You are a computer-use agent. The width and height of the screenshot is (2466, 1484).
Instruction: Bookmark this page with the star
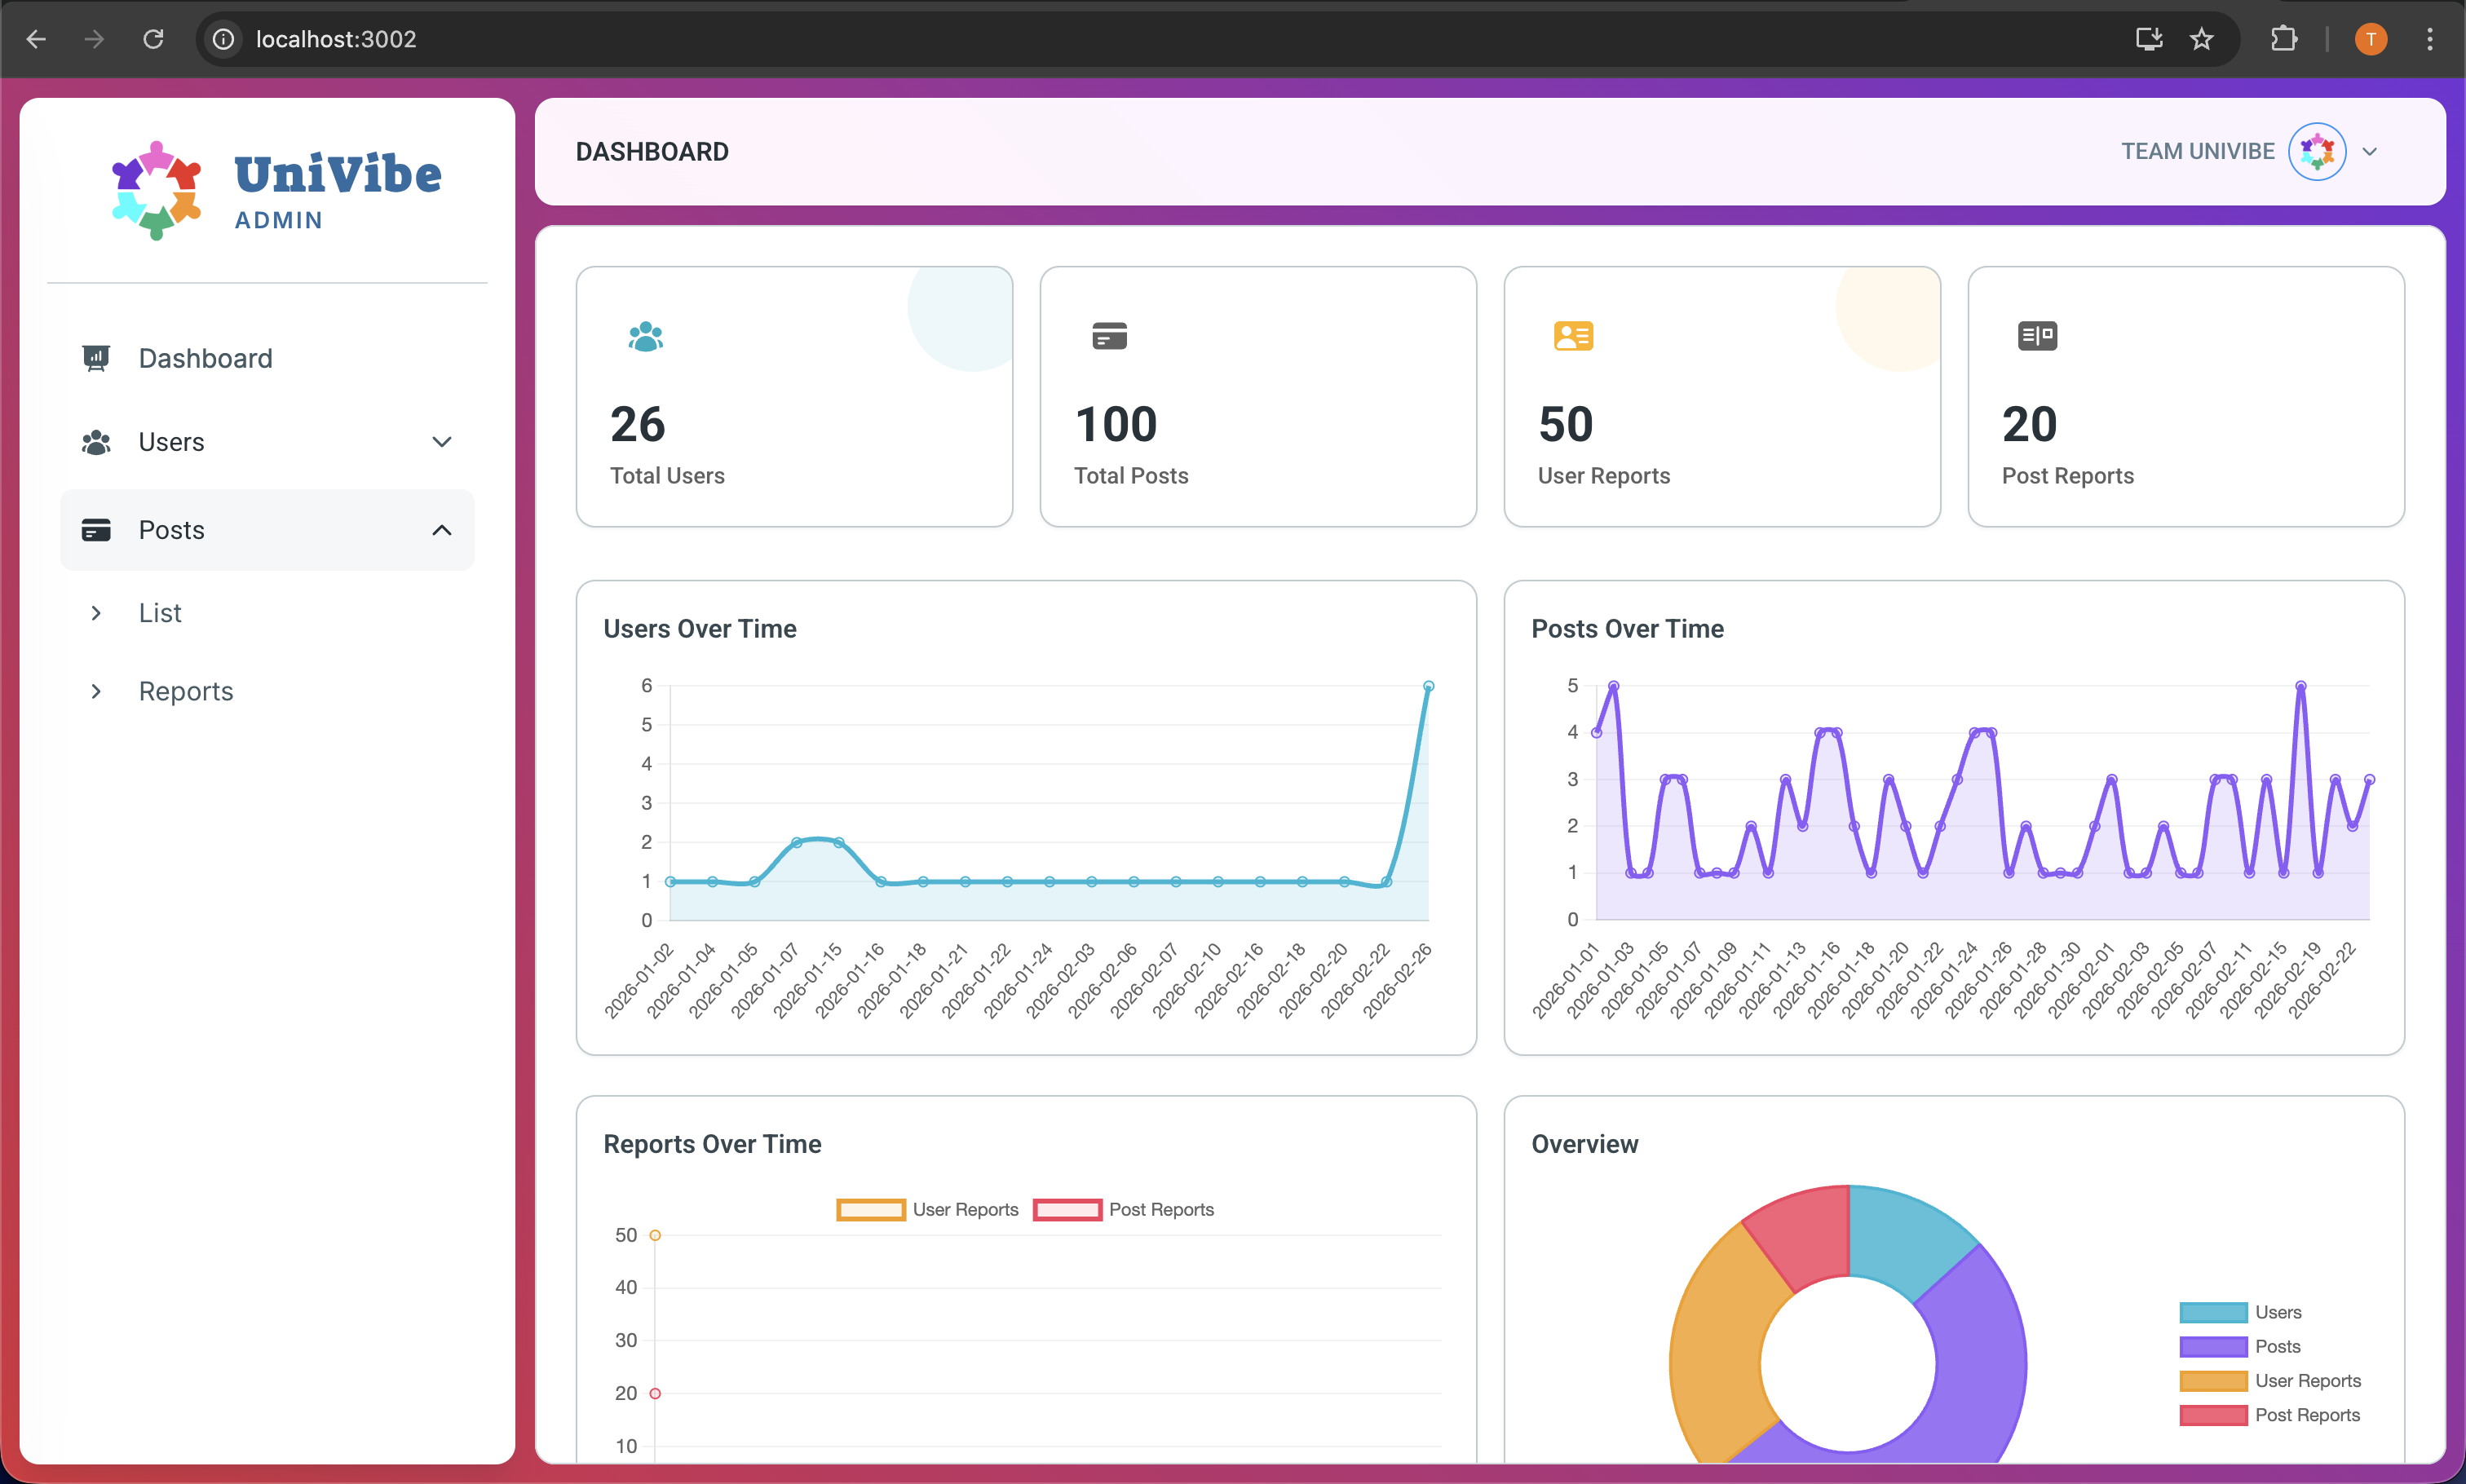point(2201,39)
